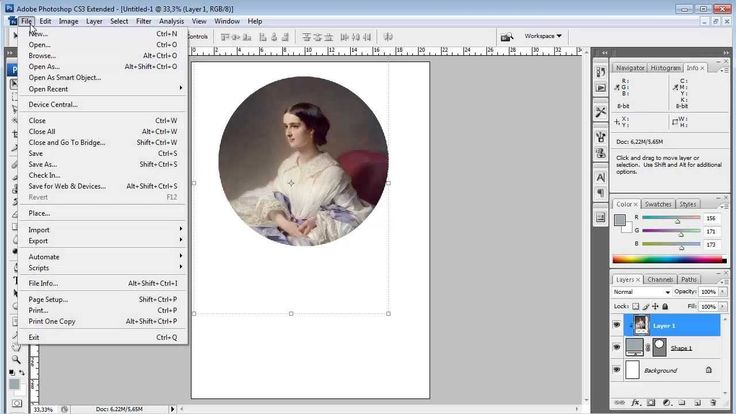Click Save for Web & Devices entry

(67, 186)
